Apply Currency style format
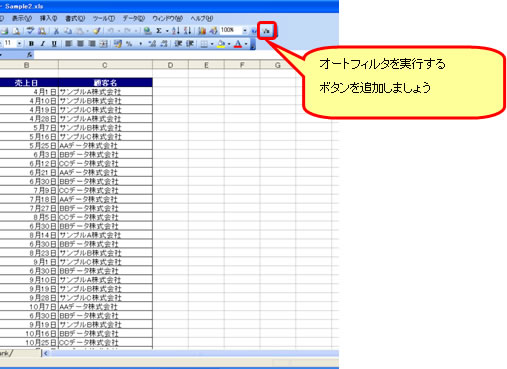The height and width of the screenshot is (369, 507). 117,44
